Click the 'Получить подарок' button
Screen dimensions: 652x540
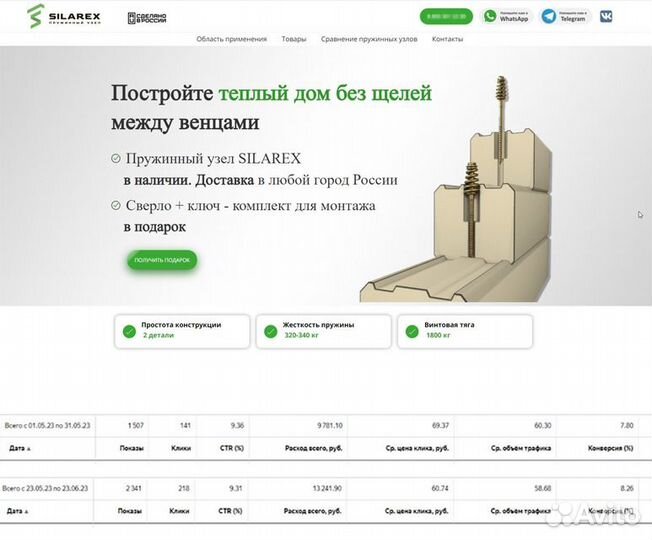(162, 260)
